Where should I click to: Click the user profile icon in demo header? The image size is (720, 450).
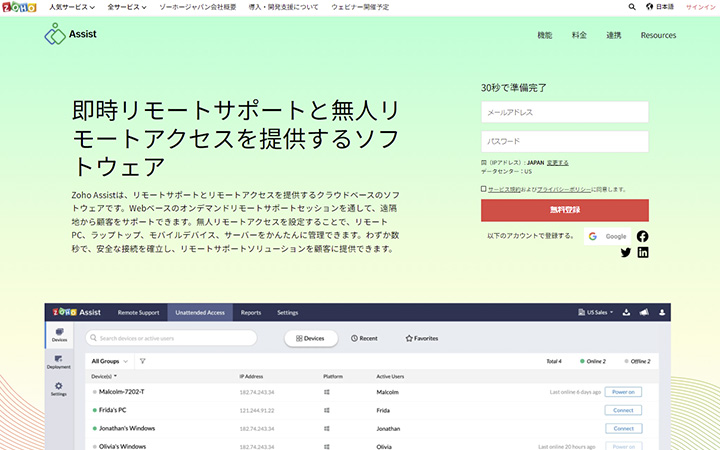(x=662, y=312)
